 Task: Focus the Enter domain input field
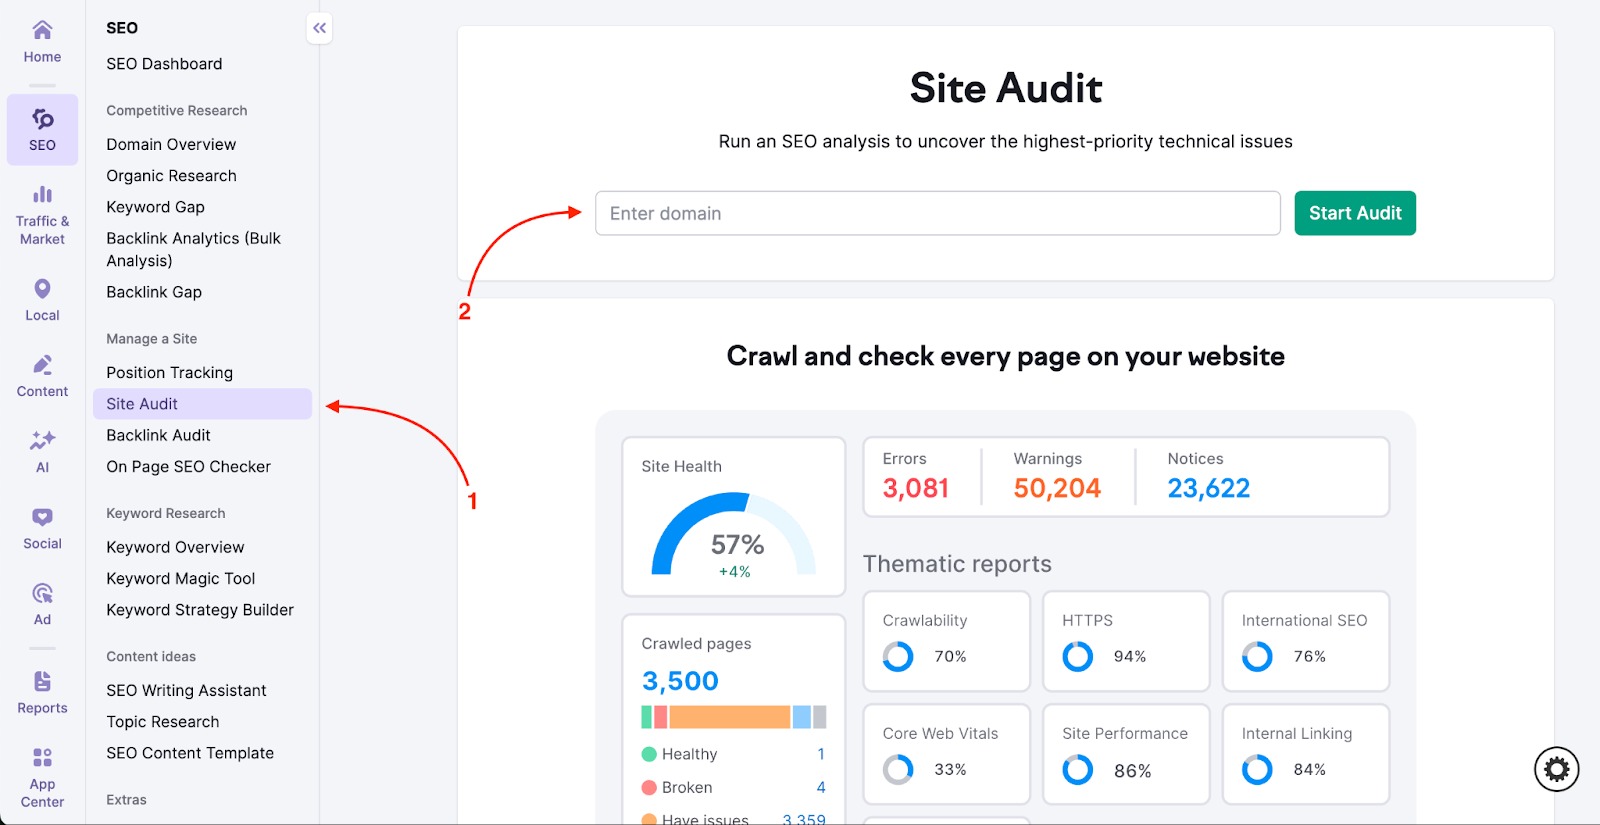coord(937,213)
